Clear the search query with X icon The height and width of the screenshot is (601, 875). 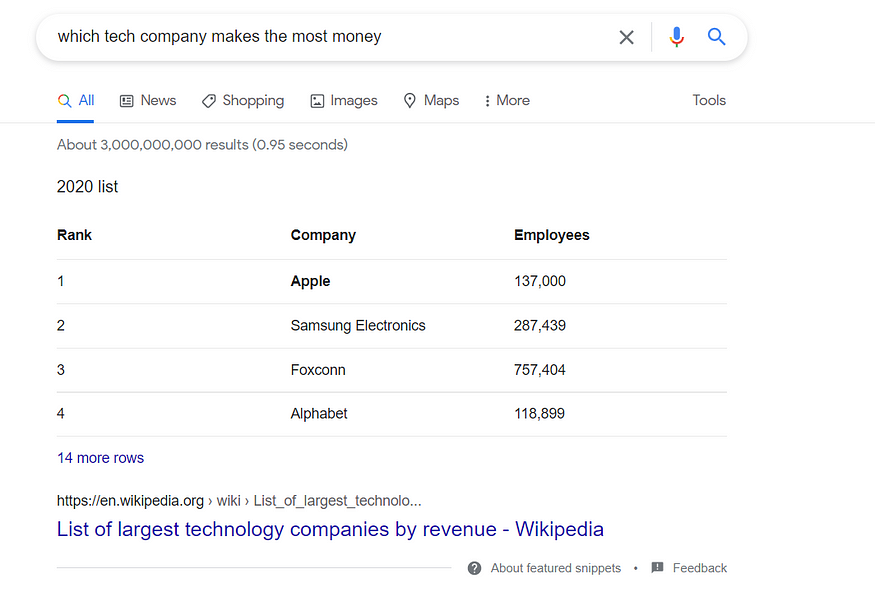tap(626, 37)
